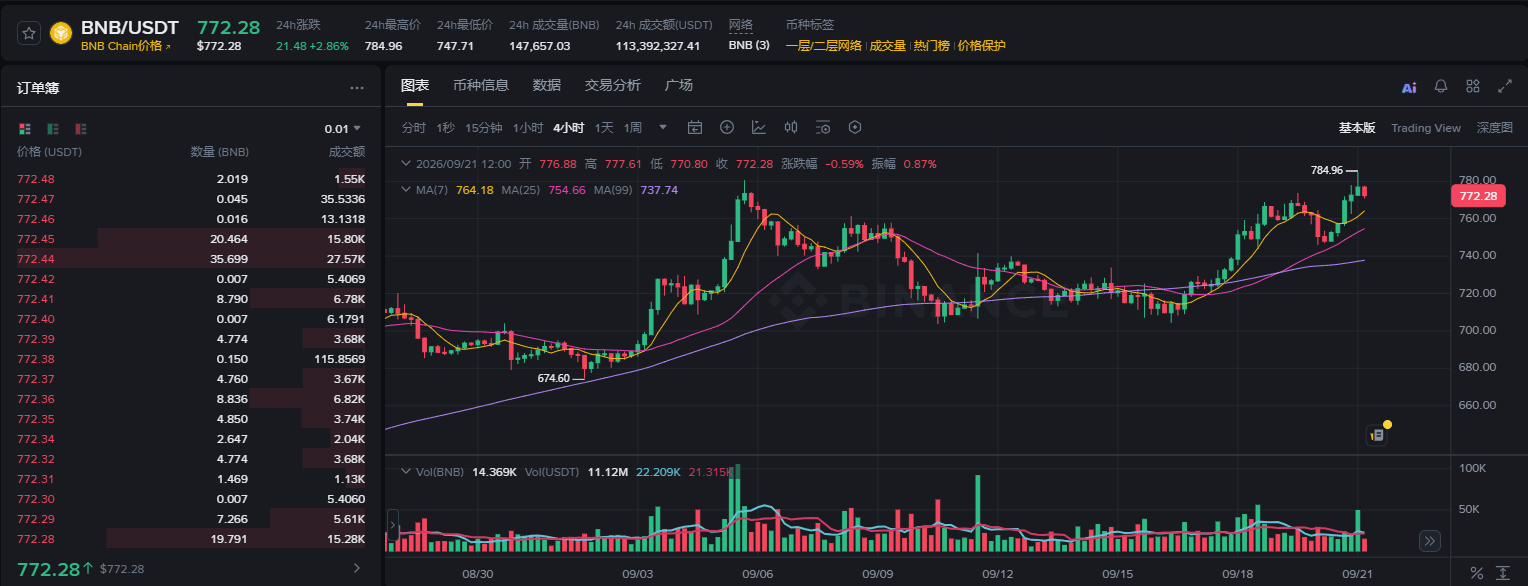Viewport: 1528px width, 586px height.
Task: Show only sell orders in order book
Action: (x=81, y=129)
